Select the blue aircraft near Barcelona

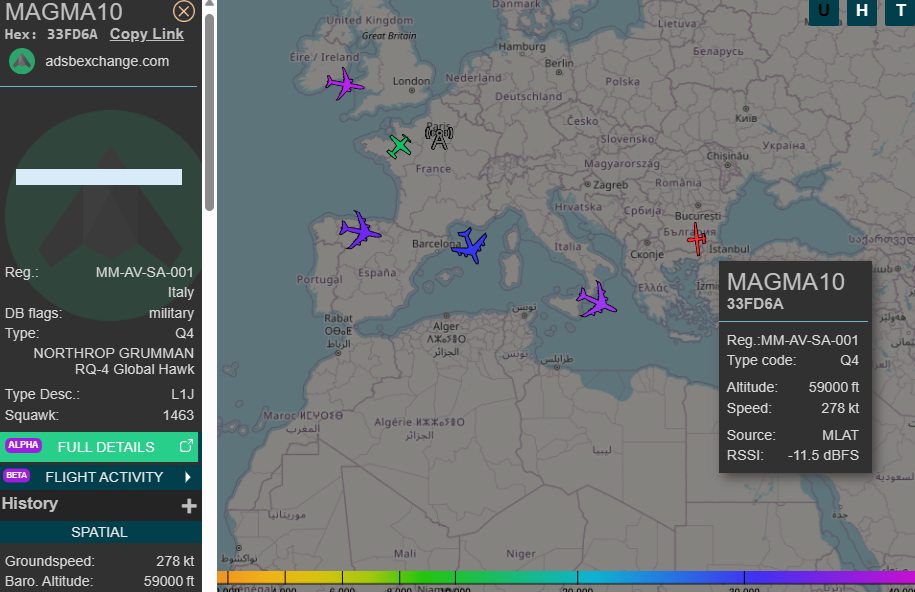tap(470, 246)
